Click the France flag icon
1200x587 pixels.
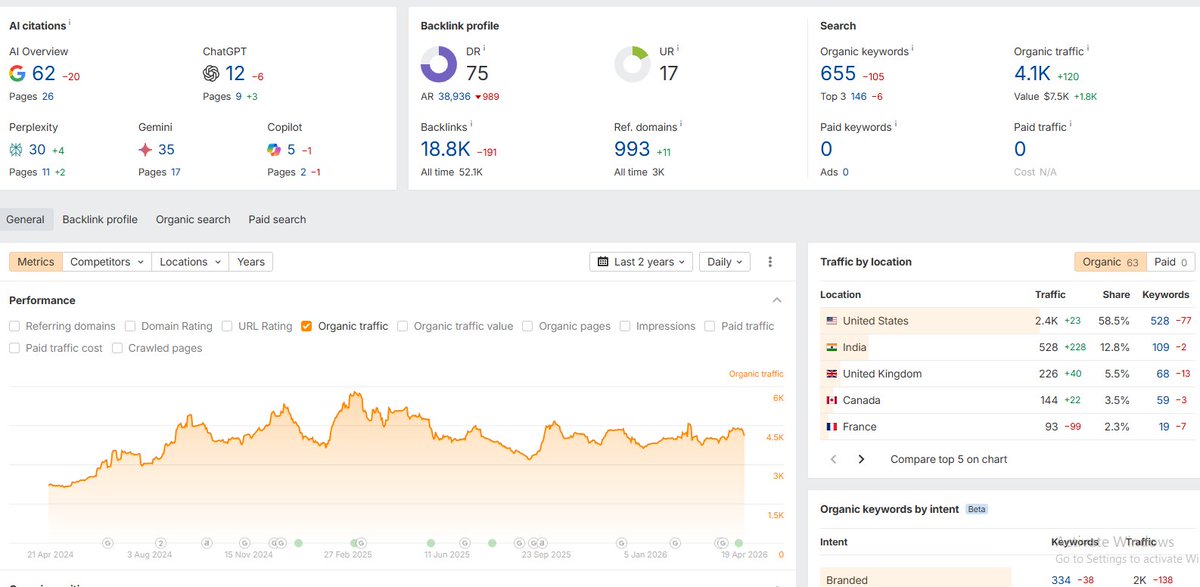(831, 427)
